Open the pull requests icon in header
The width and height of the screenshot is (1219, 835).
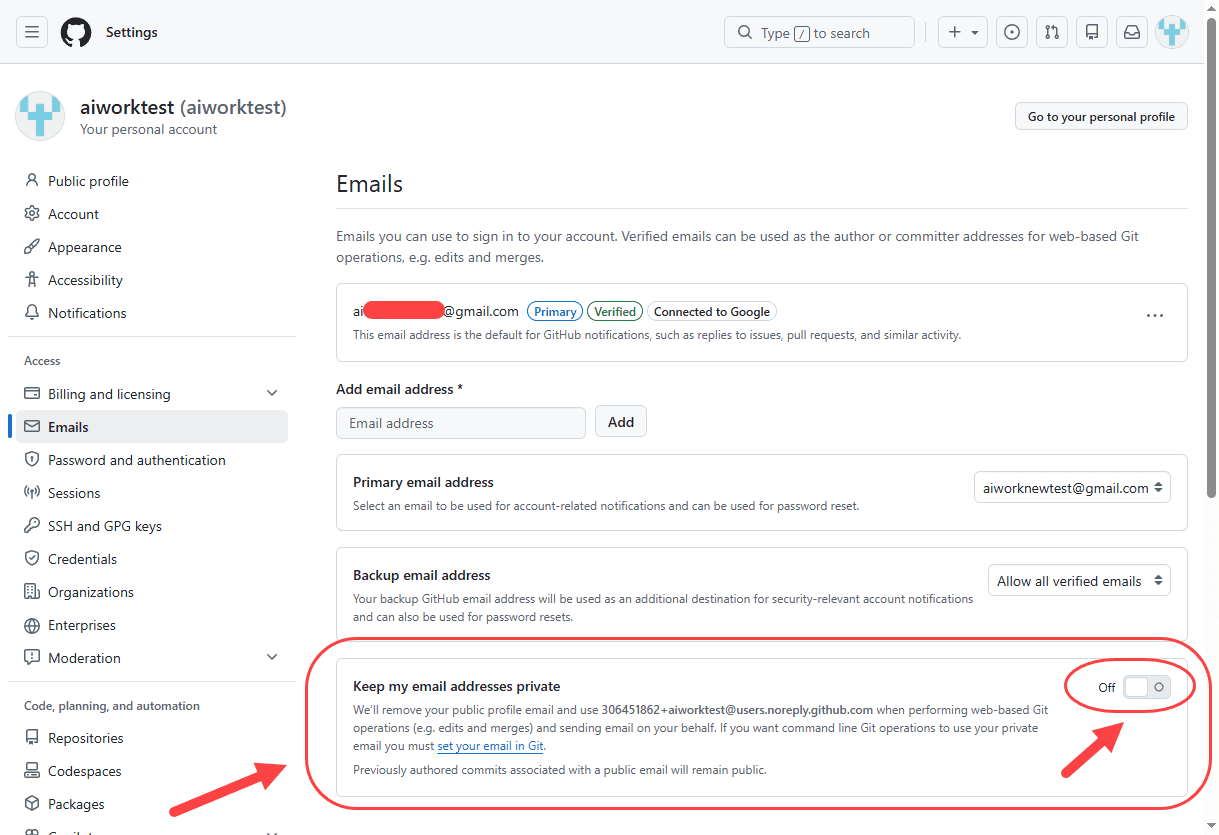point(1052,32)
